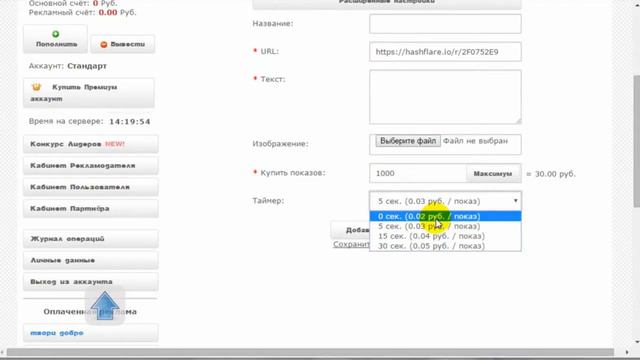
Task: Open Журнал операций menu item
Action: click(x=91, y=239)
